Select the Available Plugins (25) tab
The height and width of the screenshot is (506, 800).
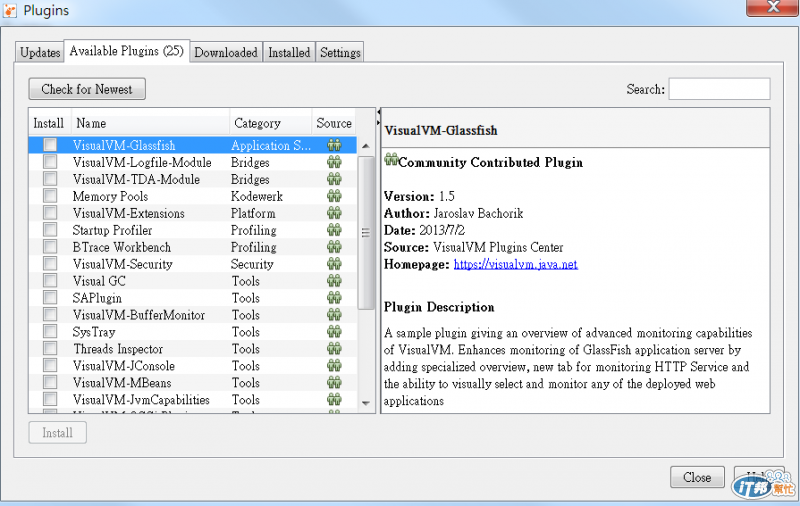pyautogui.click(x=127, y=51)
